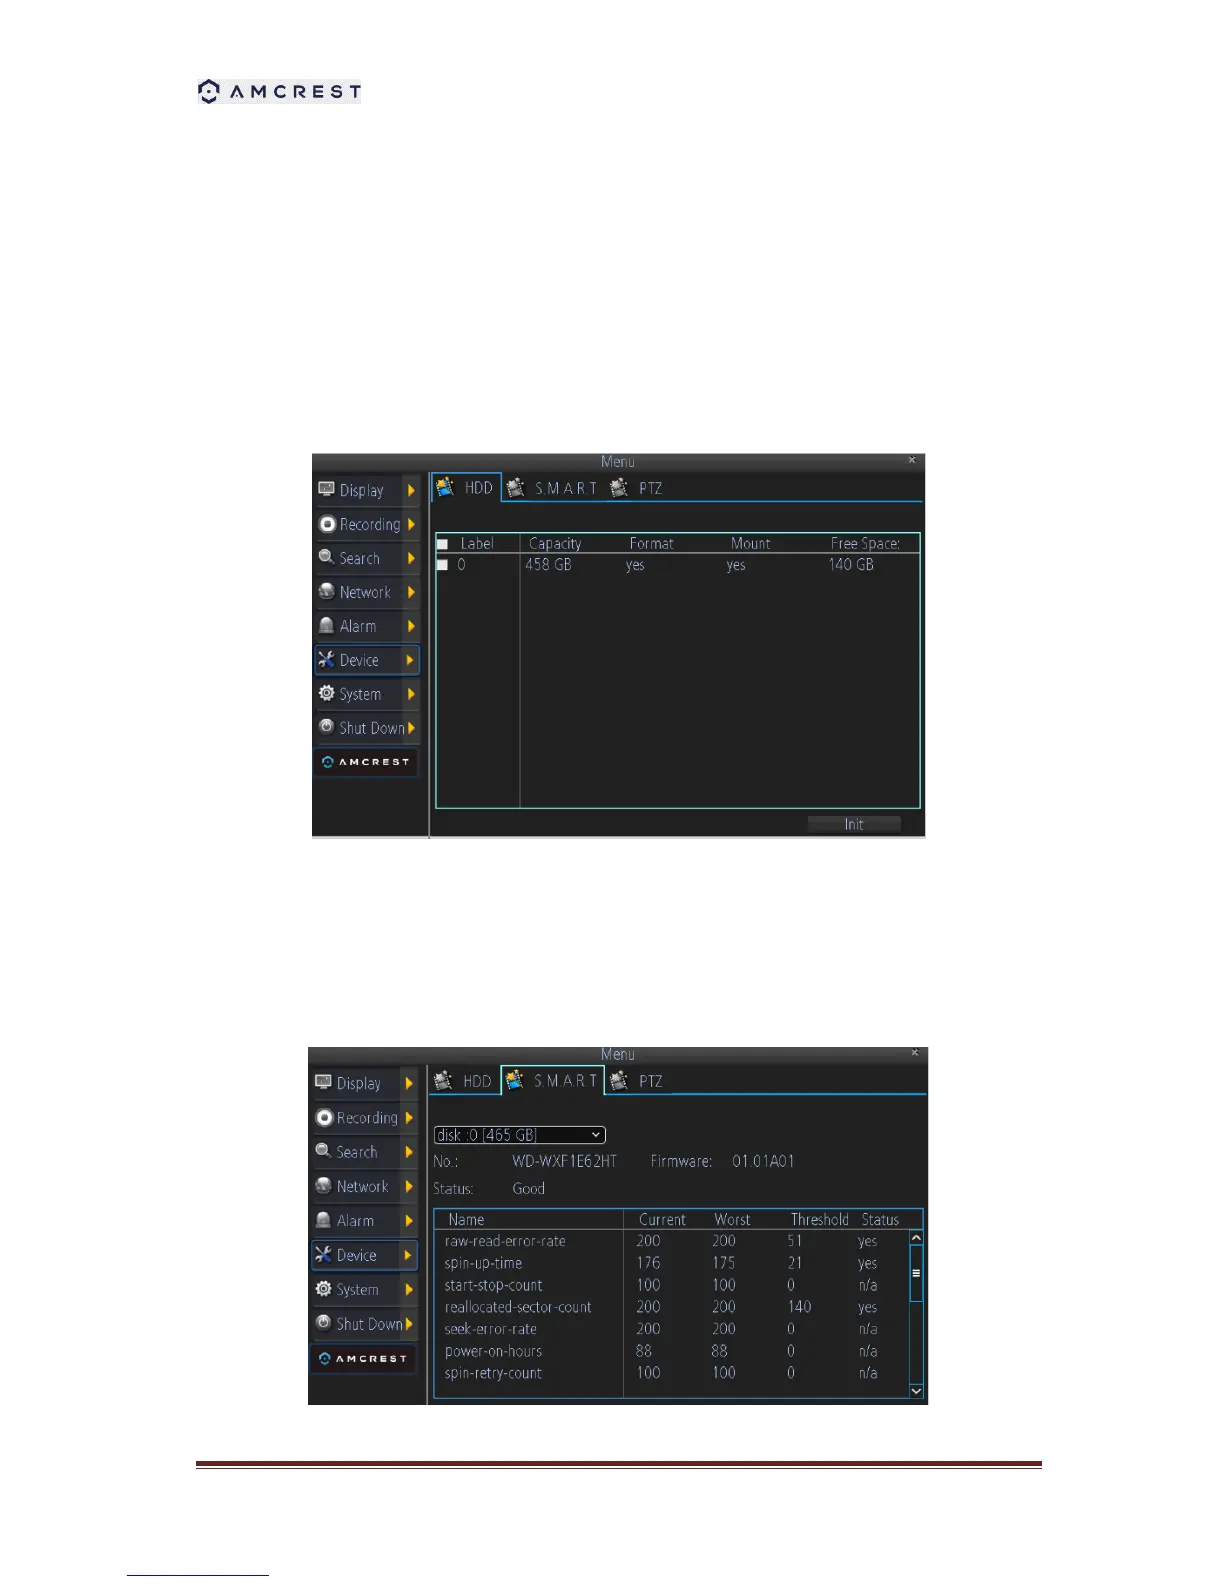Select the spin-up-time row

[x=671, y=1263]
